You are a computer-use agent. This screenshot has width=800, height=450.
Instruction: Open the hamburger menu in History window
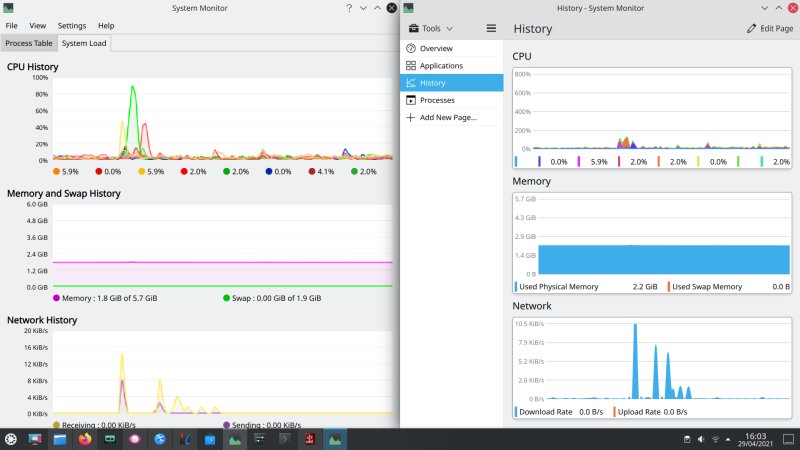coord(491,29)
